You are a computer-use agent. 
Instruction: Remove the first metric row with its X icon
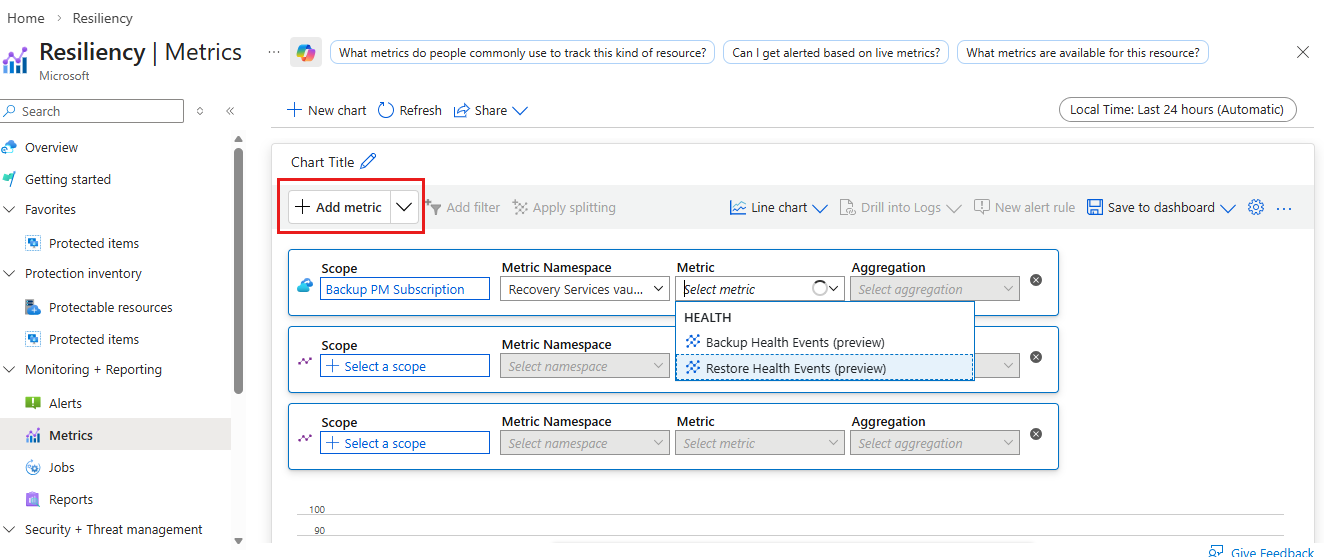[1036, 280]
